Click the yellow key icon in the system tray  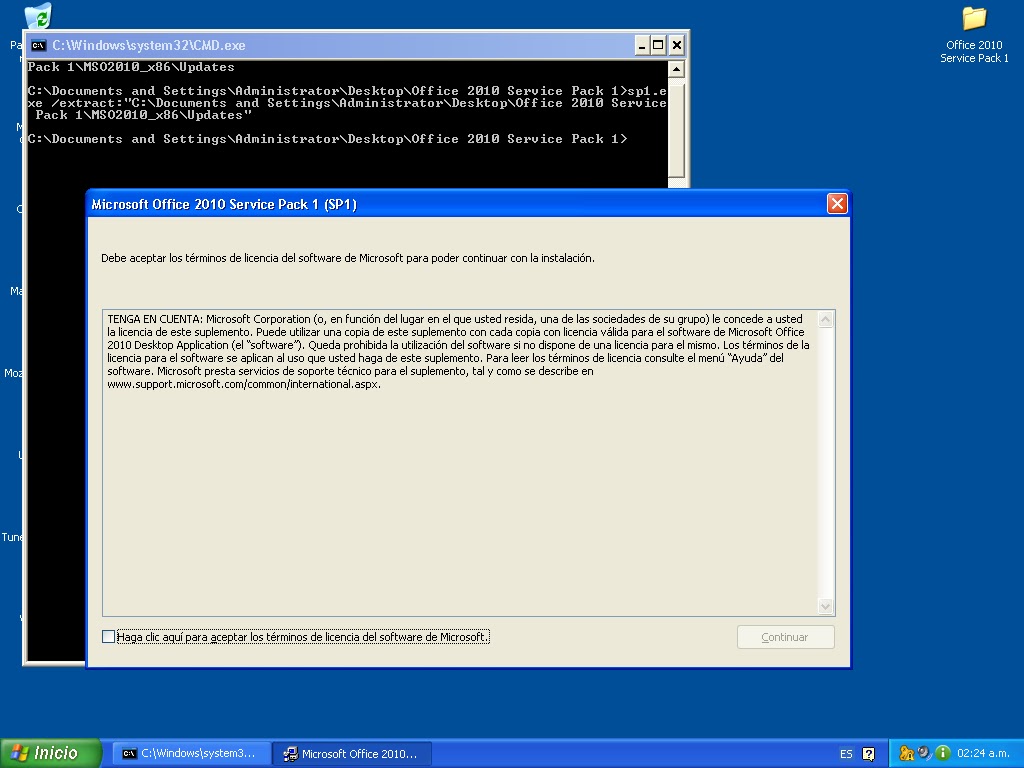pyautogui.click(x=906, y=753)
